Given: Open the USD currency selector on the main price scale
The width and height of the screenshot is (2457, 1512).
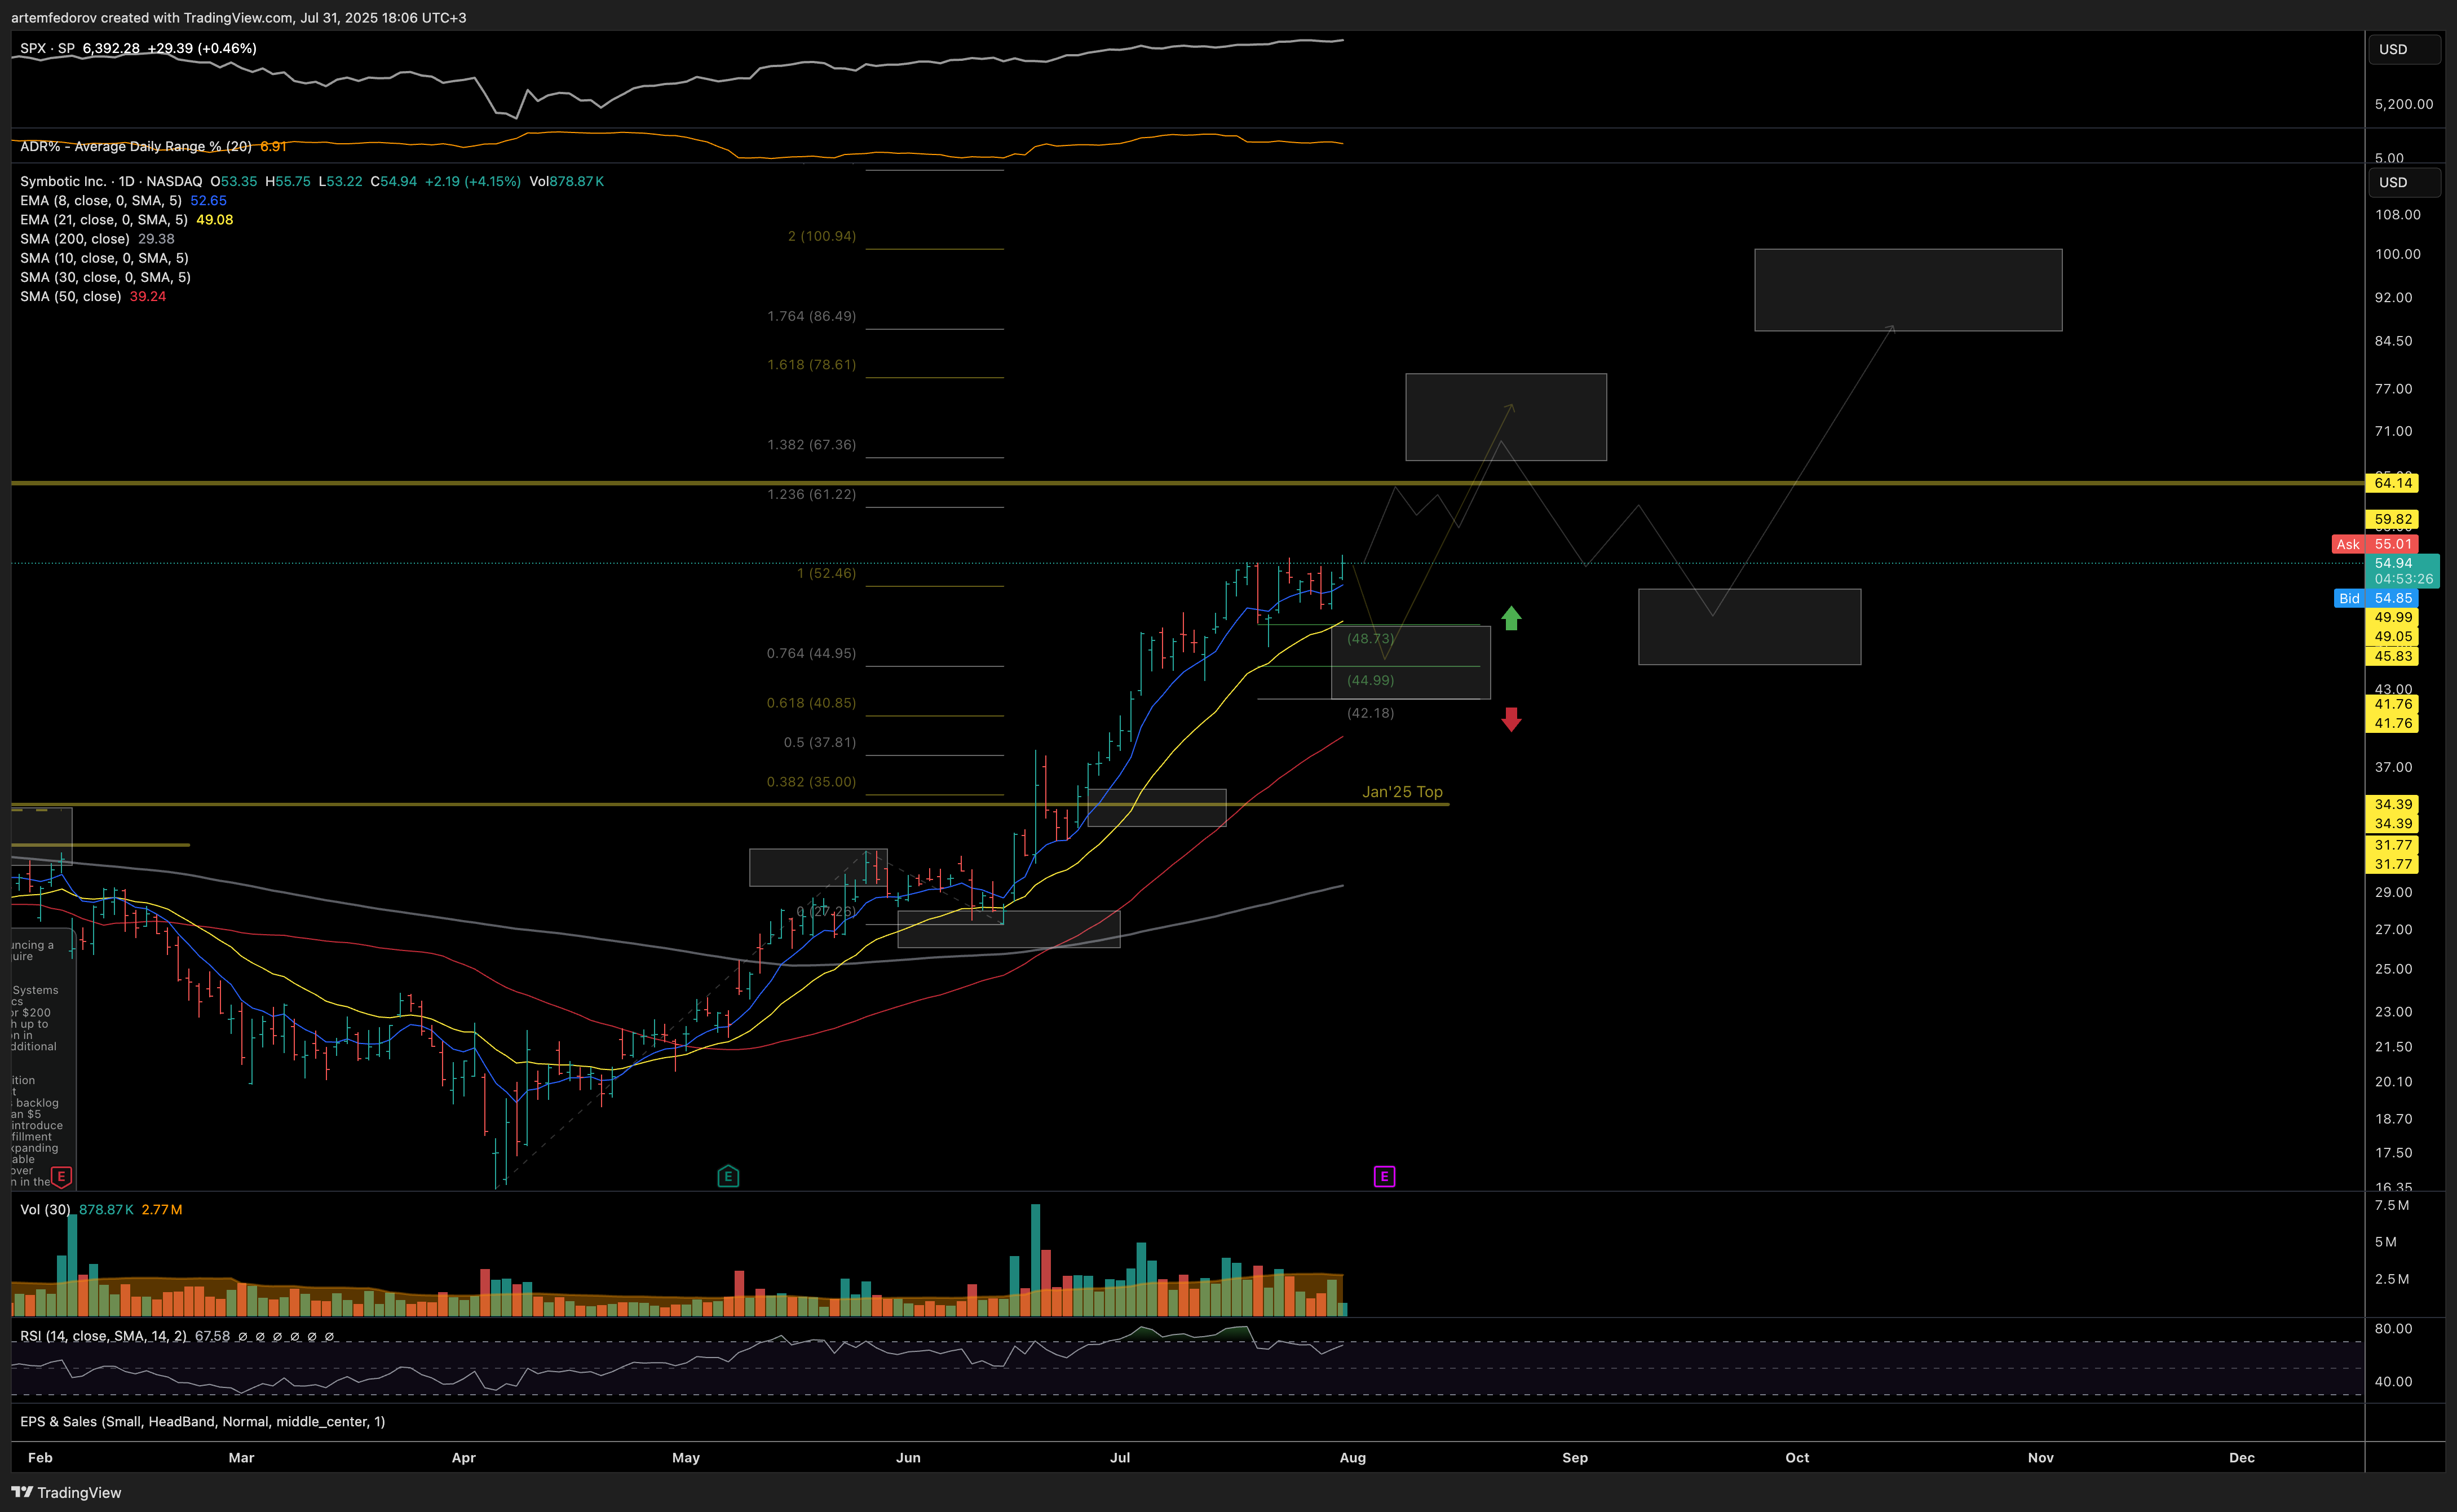Looking at the screenshot, I should 2404,182.
